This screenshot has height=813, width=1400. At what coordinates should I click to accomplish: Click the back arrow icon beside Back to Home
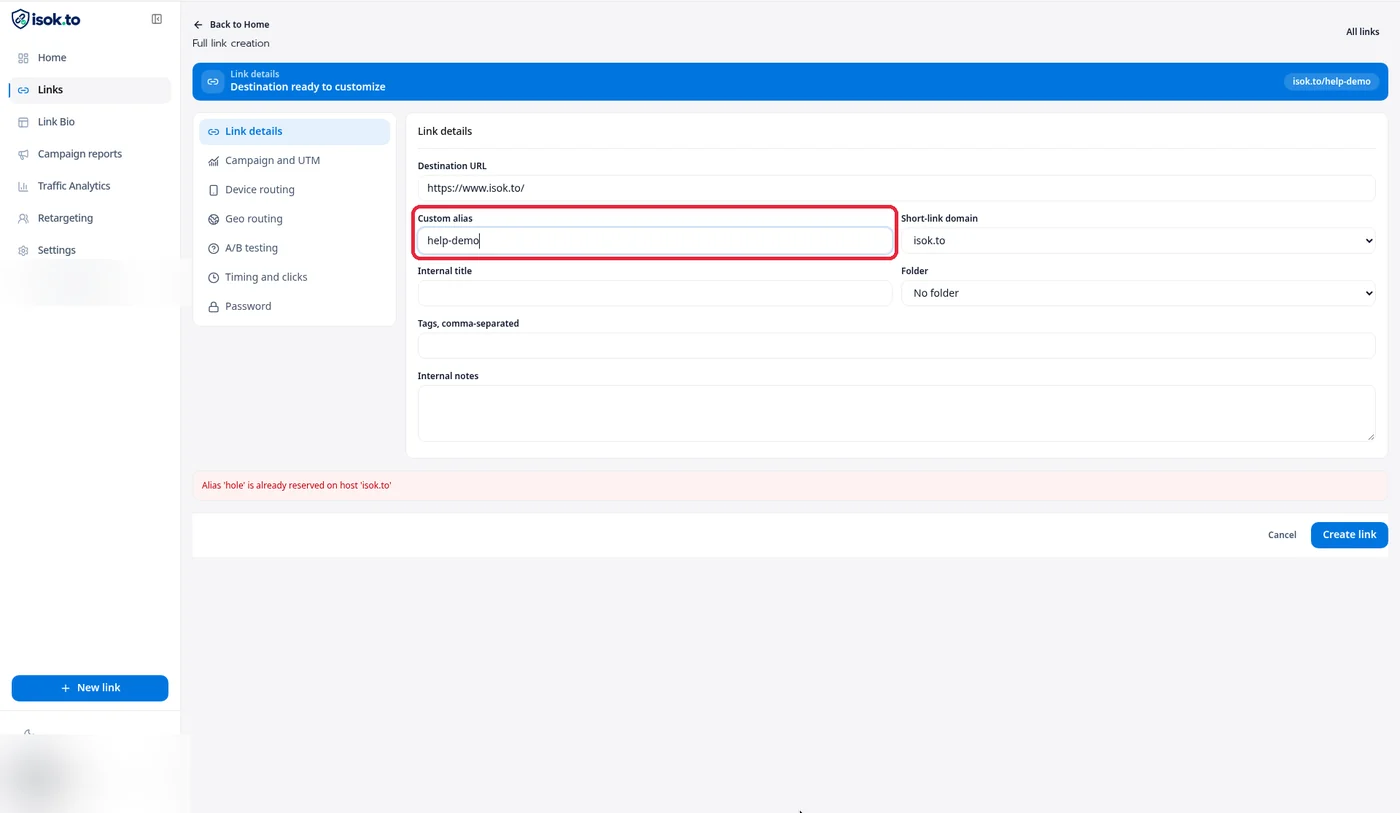[198, 24]
